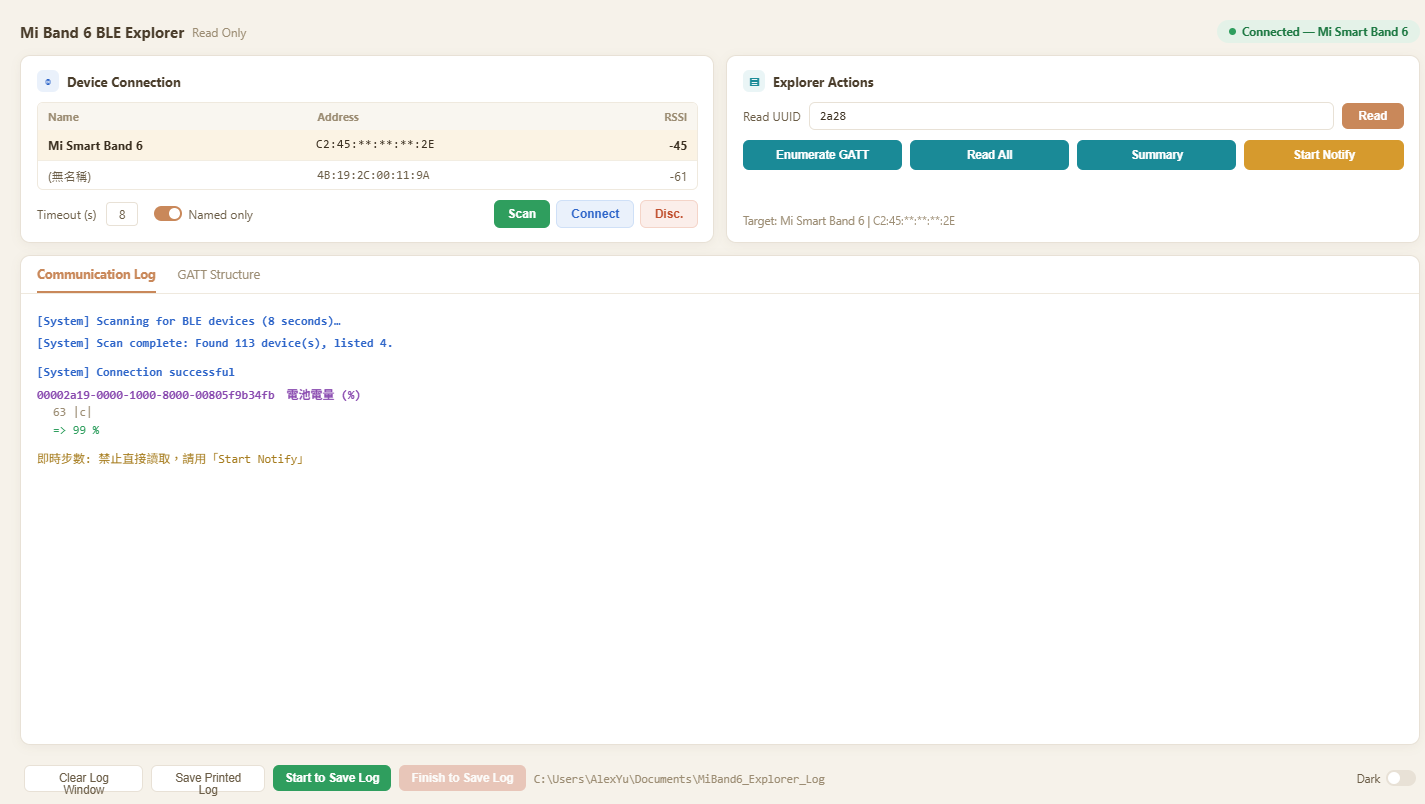1425x804 pixels.
Task: Click the Read All button
Action: point(989,155)
